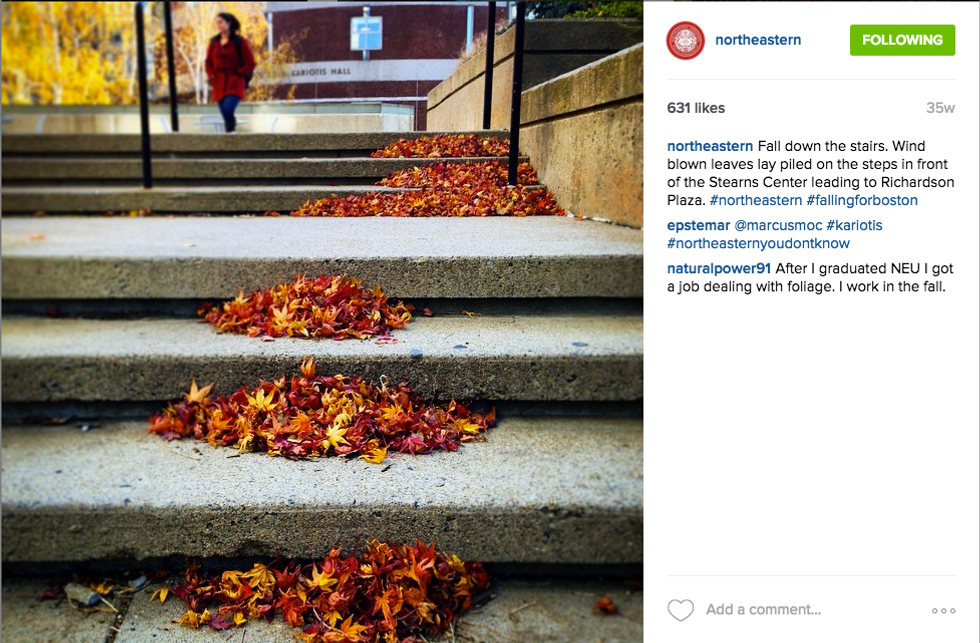
Task: Click northeastern username in the caption
Action: pyautogui.click(x=709, y=146)
